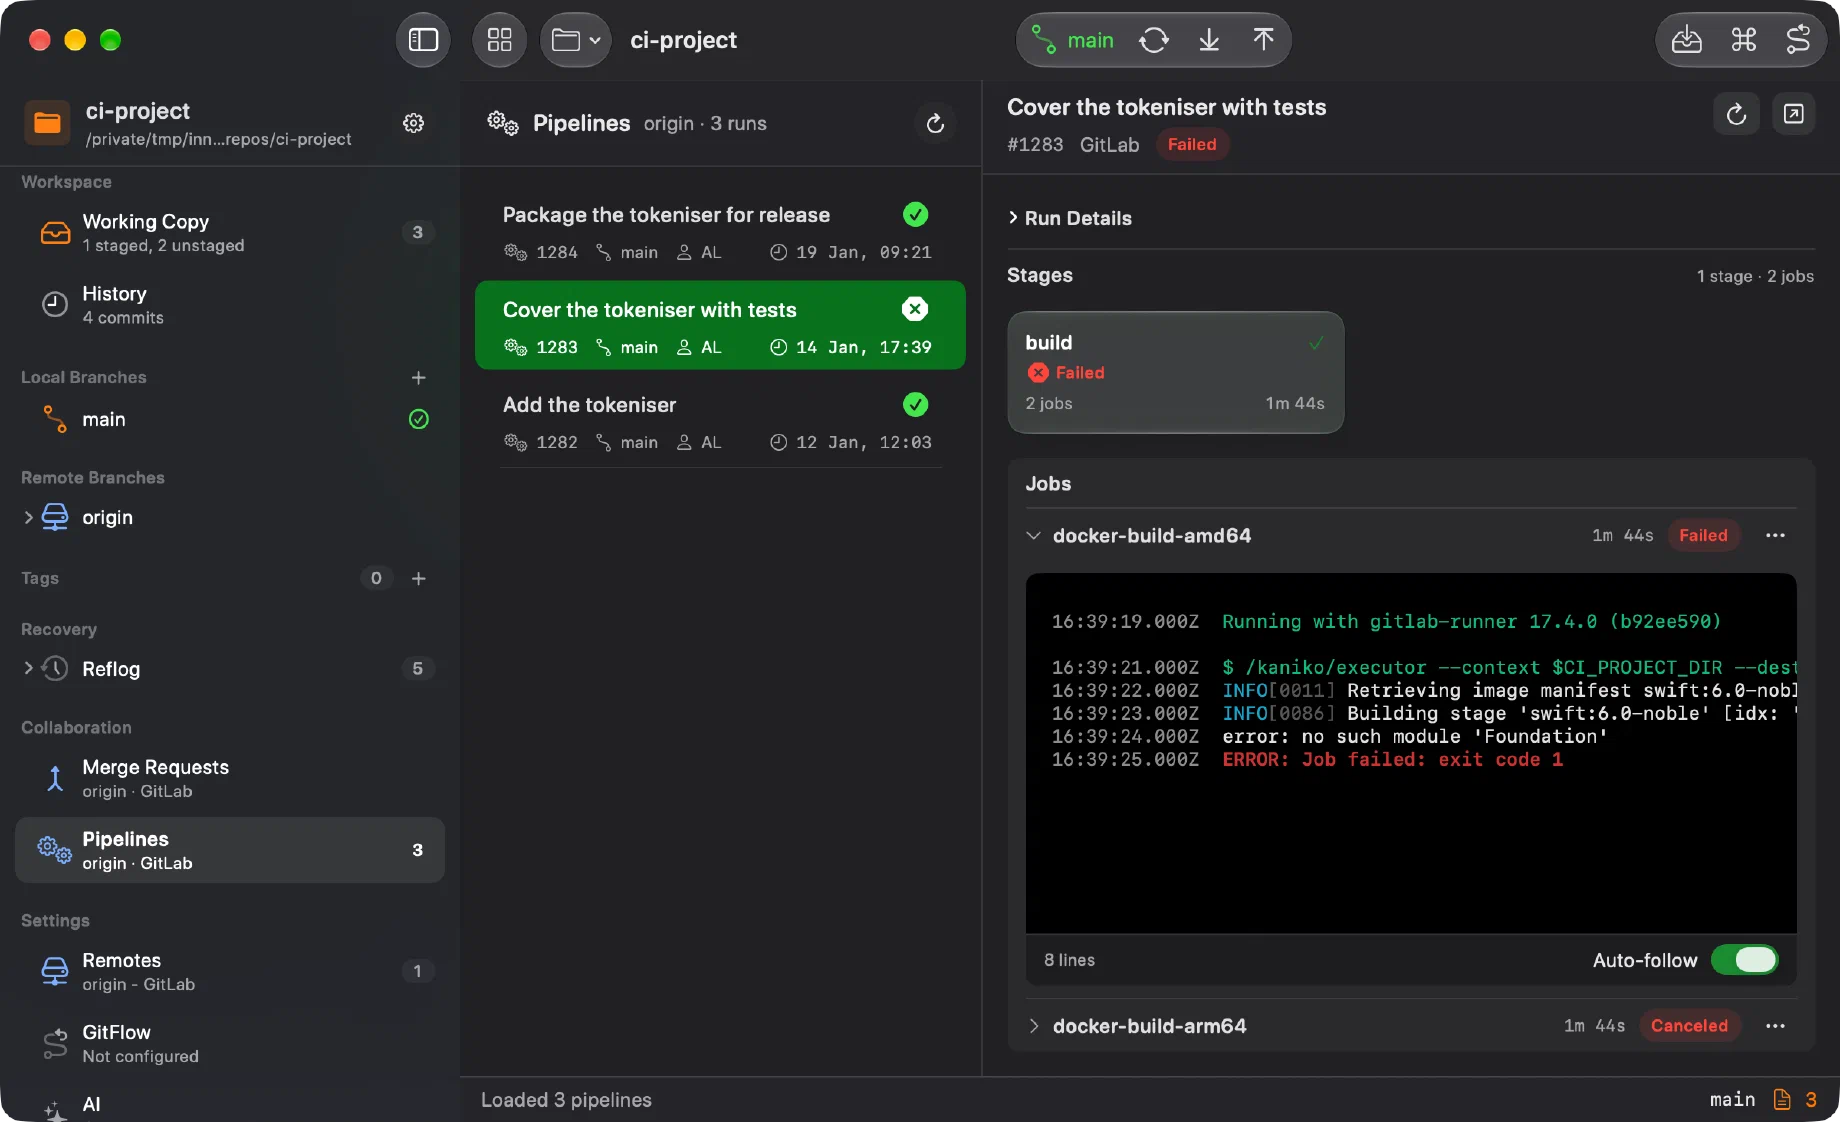Open Merge Requests in sidebar

point(230,778)
